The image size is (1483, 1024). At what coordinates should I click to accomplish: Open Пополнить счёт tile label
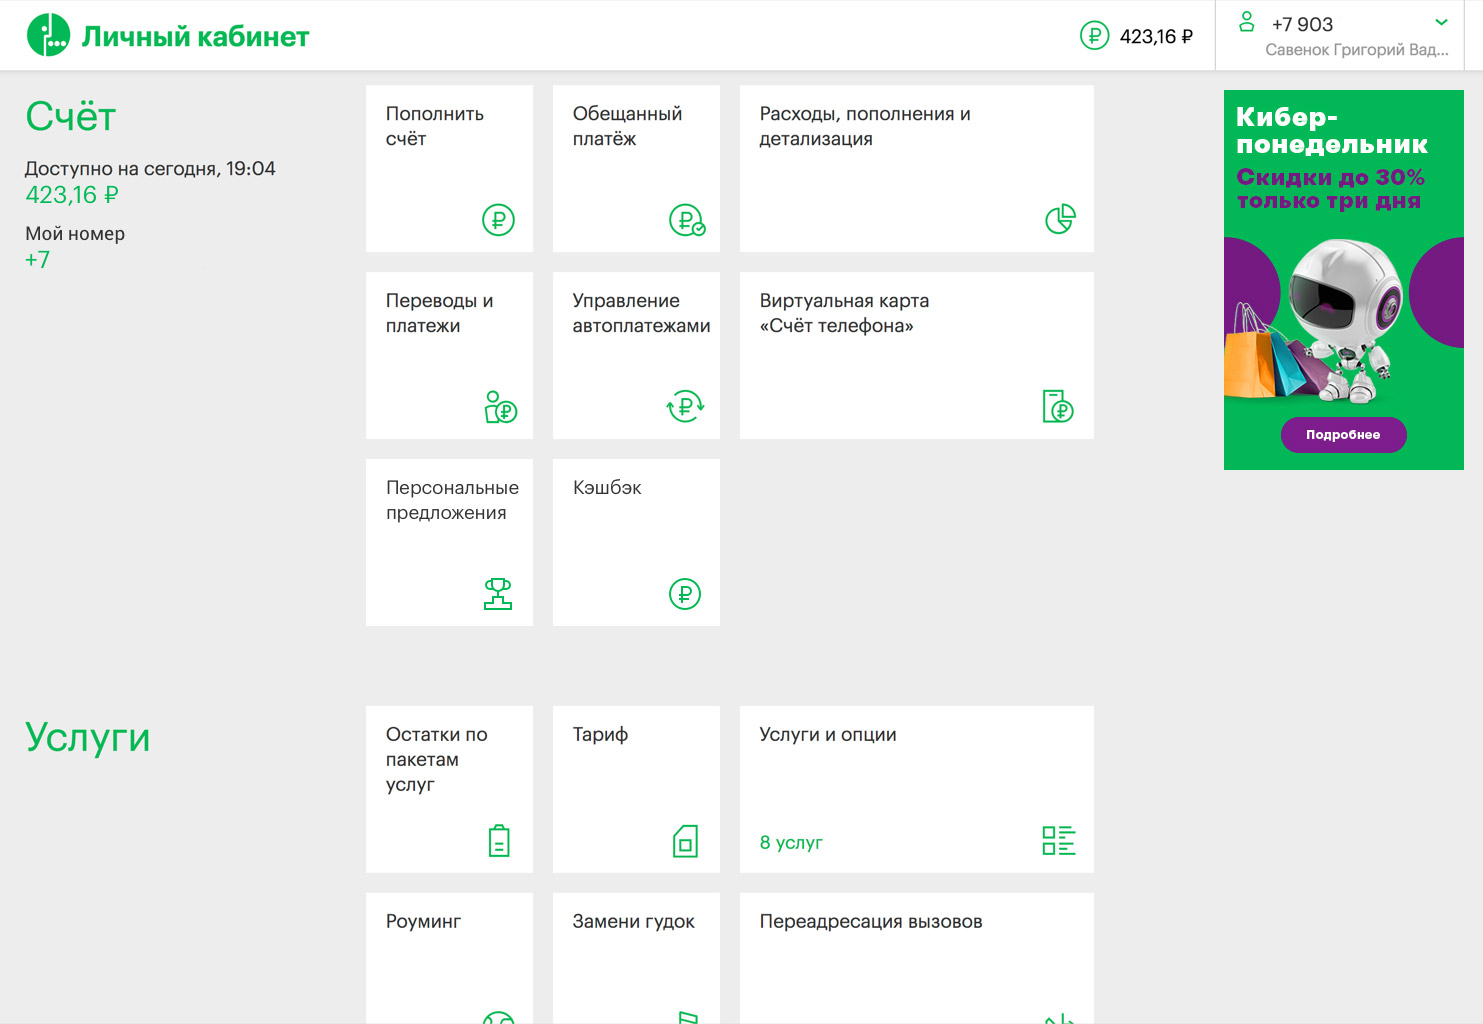click(435, 126)
